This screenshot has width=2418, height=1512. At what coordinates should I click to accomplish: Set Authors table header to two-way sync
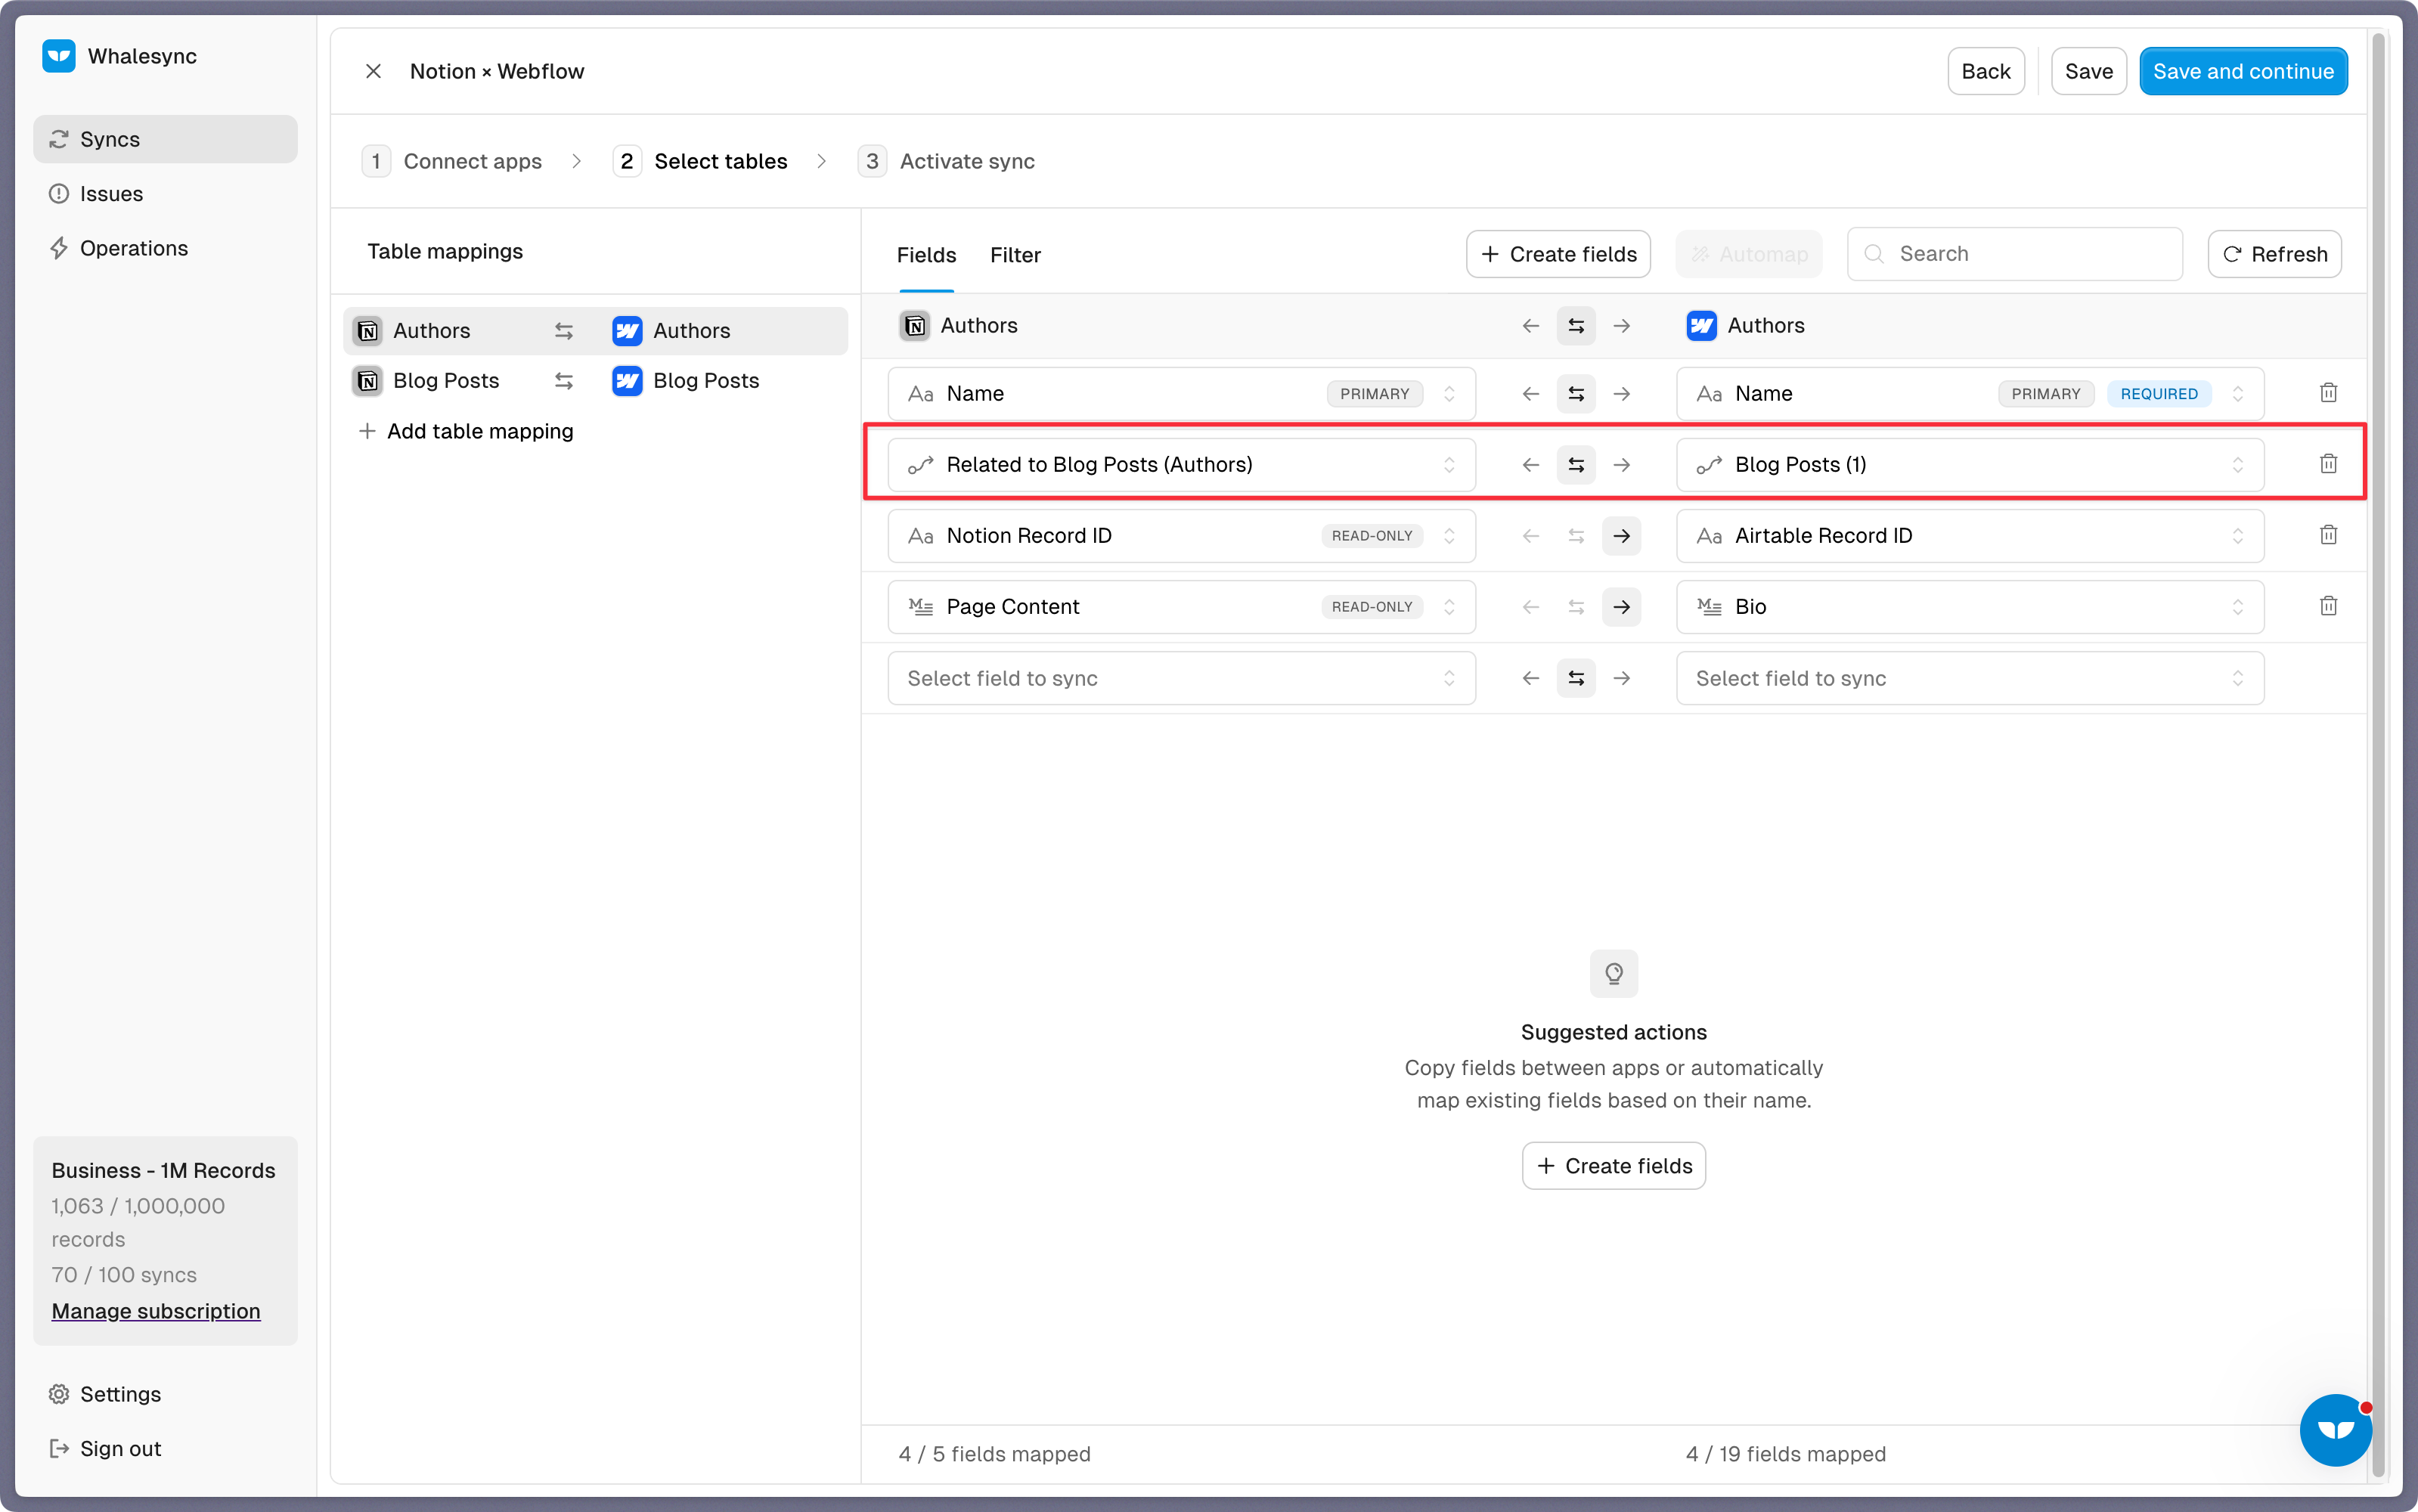click(1576, 326)
